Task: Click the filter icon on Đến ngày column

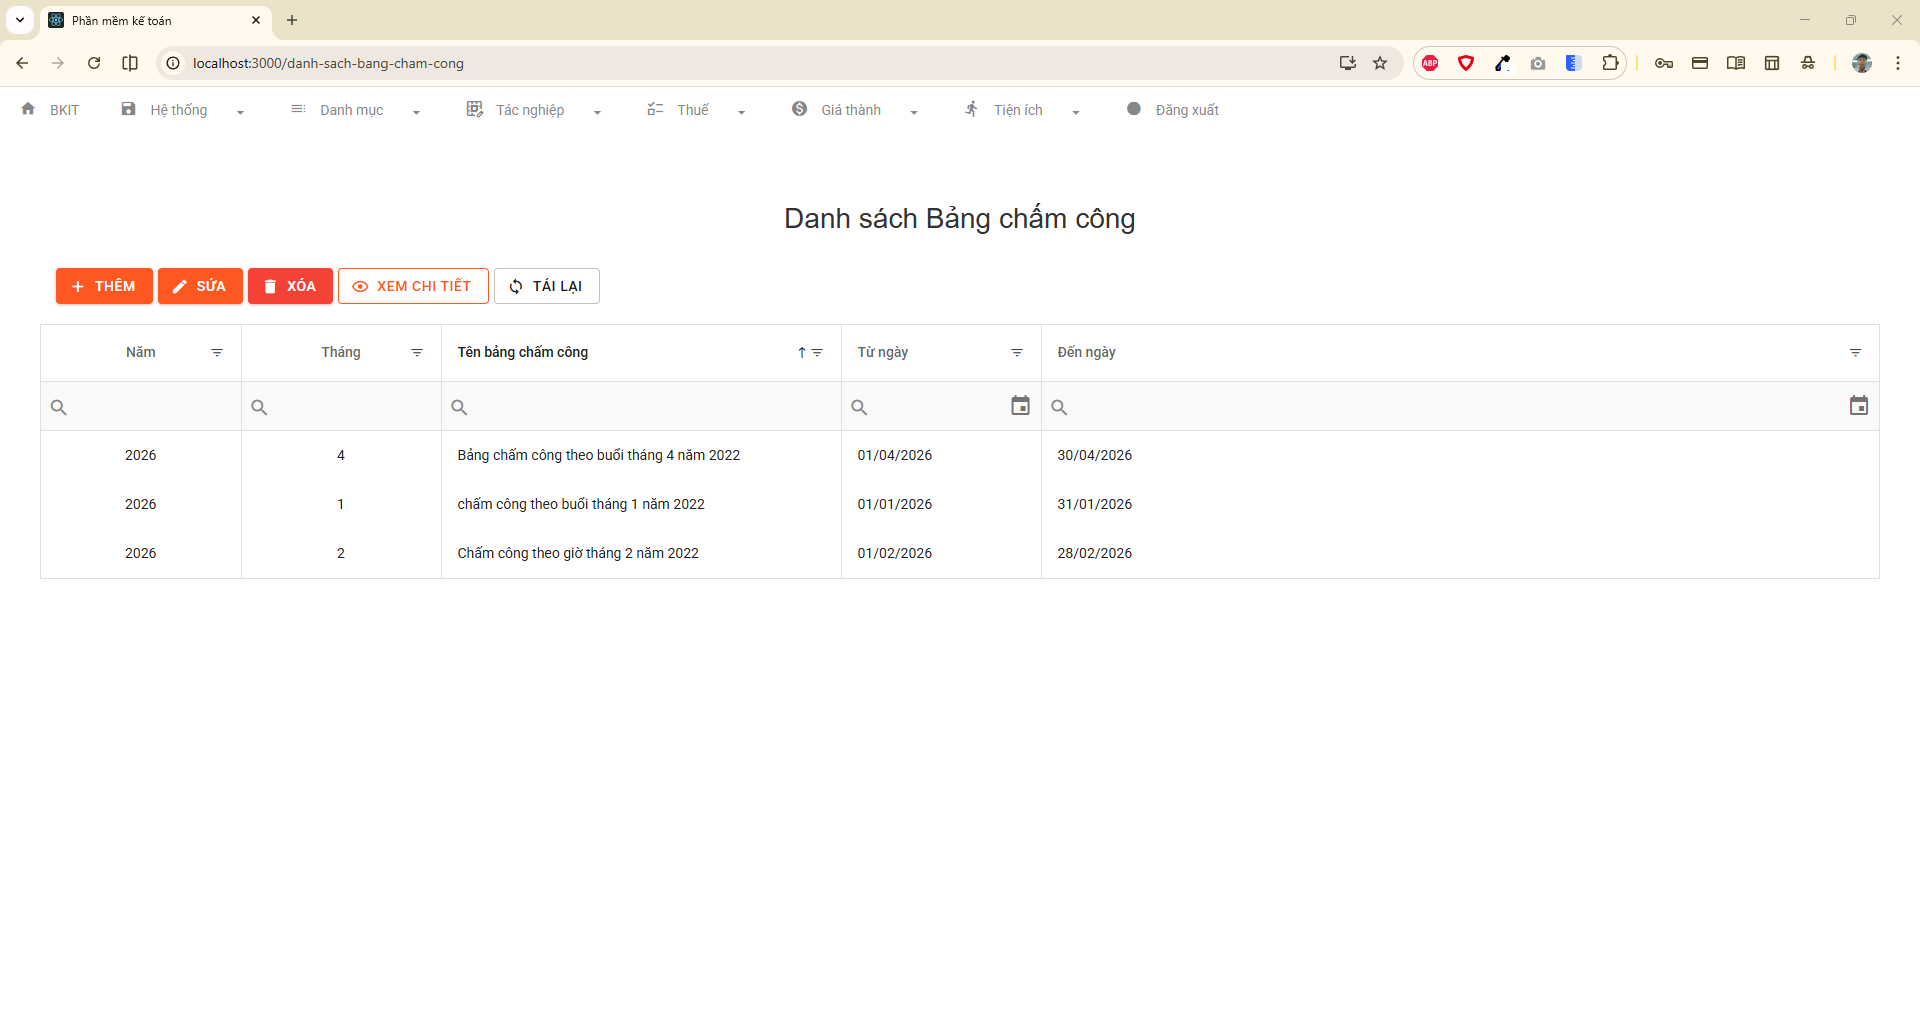Action: click(x=1857, y=352)
